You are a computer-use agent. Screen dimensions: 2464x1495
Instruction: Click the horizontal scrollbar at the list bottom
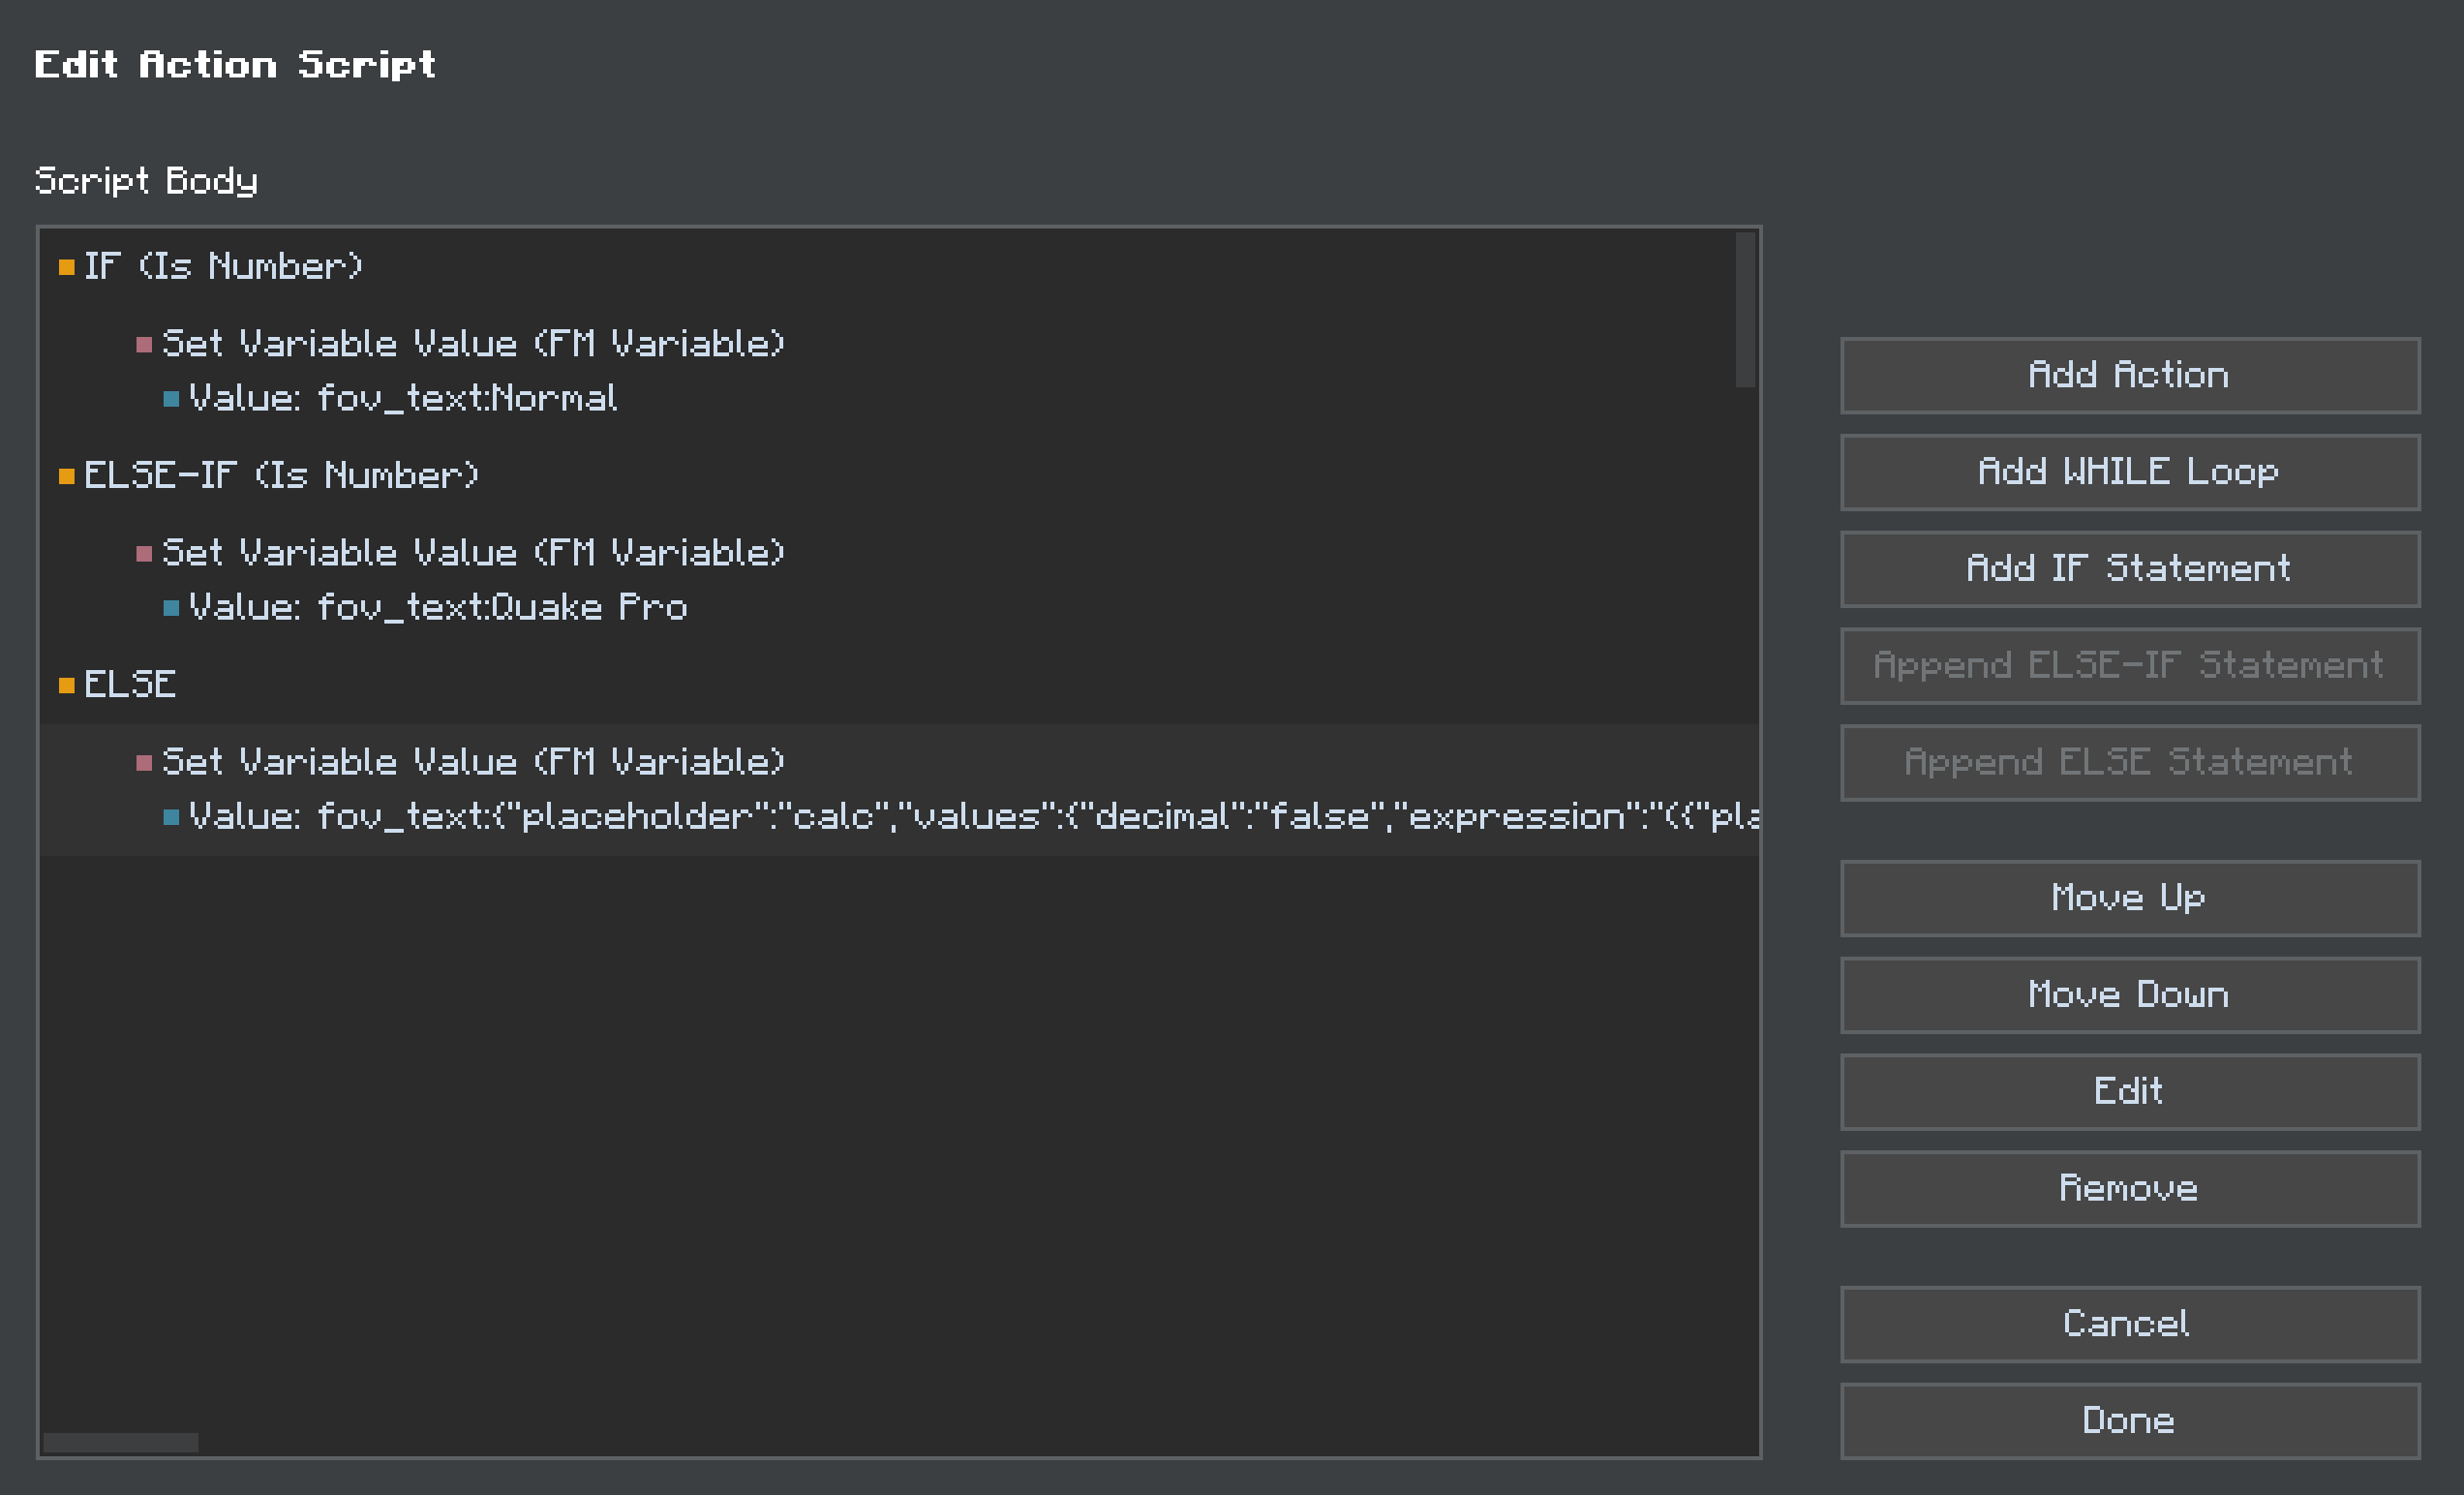(x=121, y=1442)
